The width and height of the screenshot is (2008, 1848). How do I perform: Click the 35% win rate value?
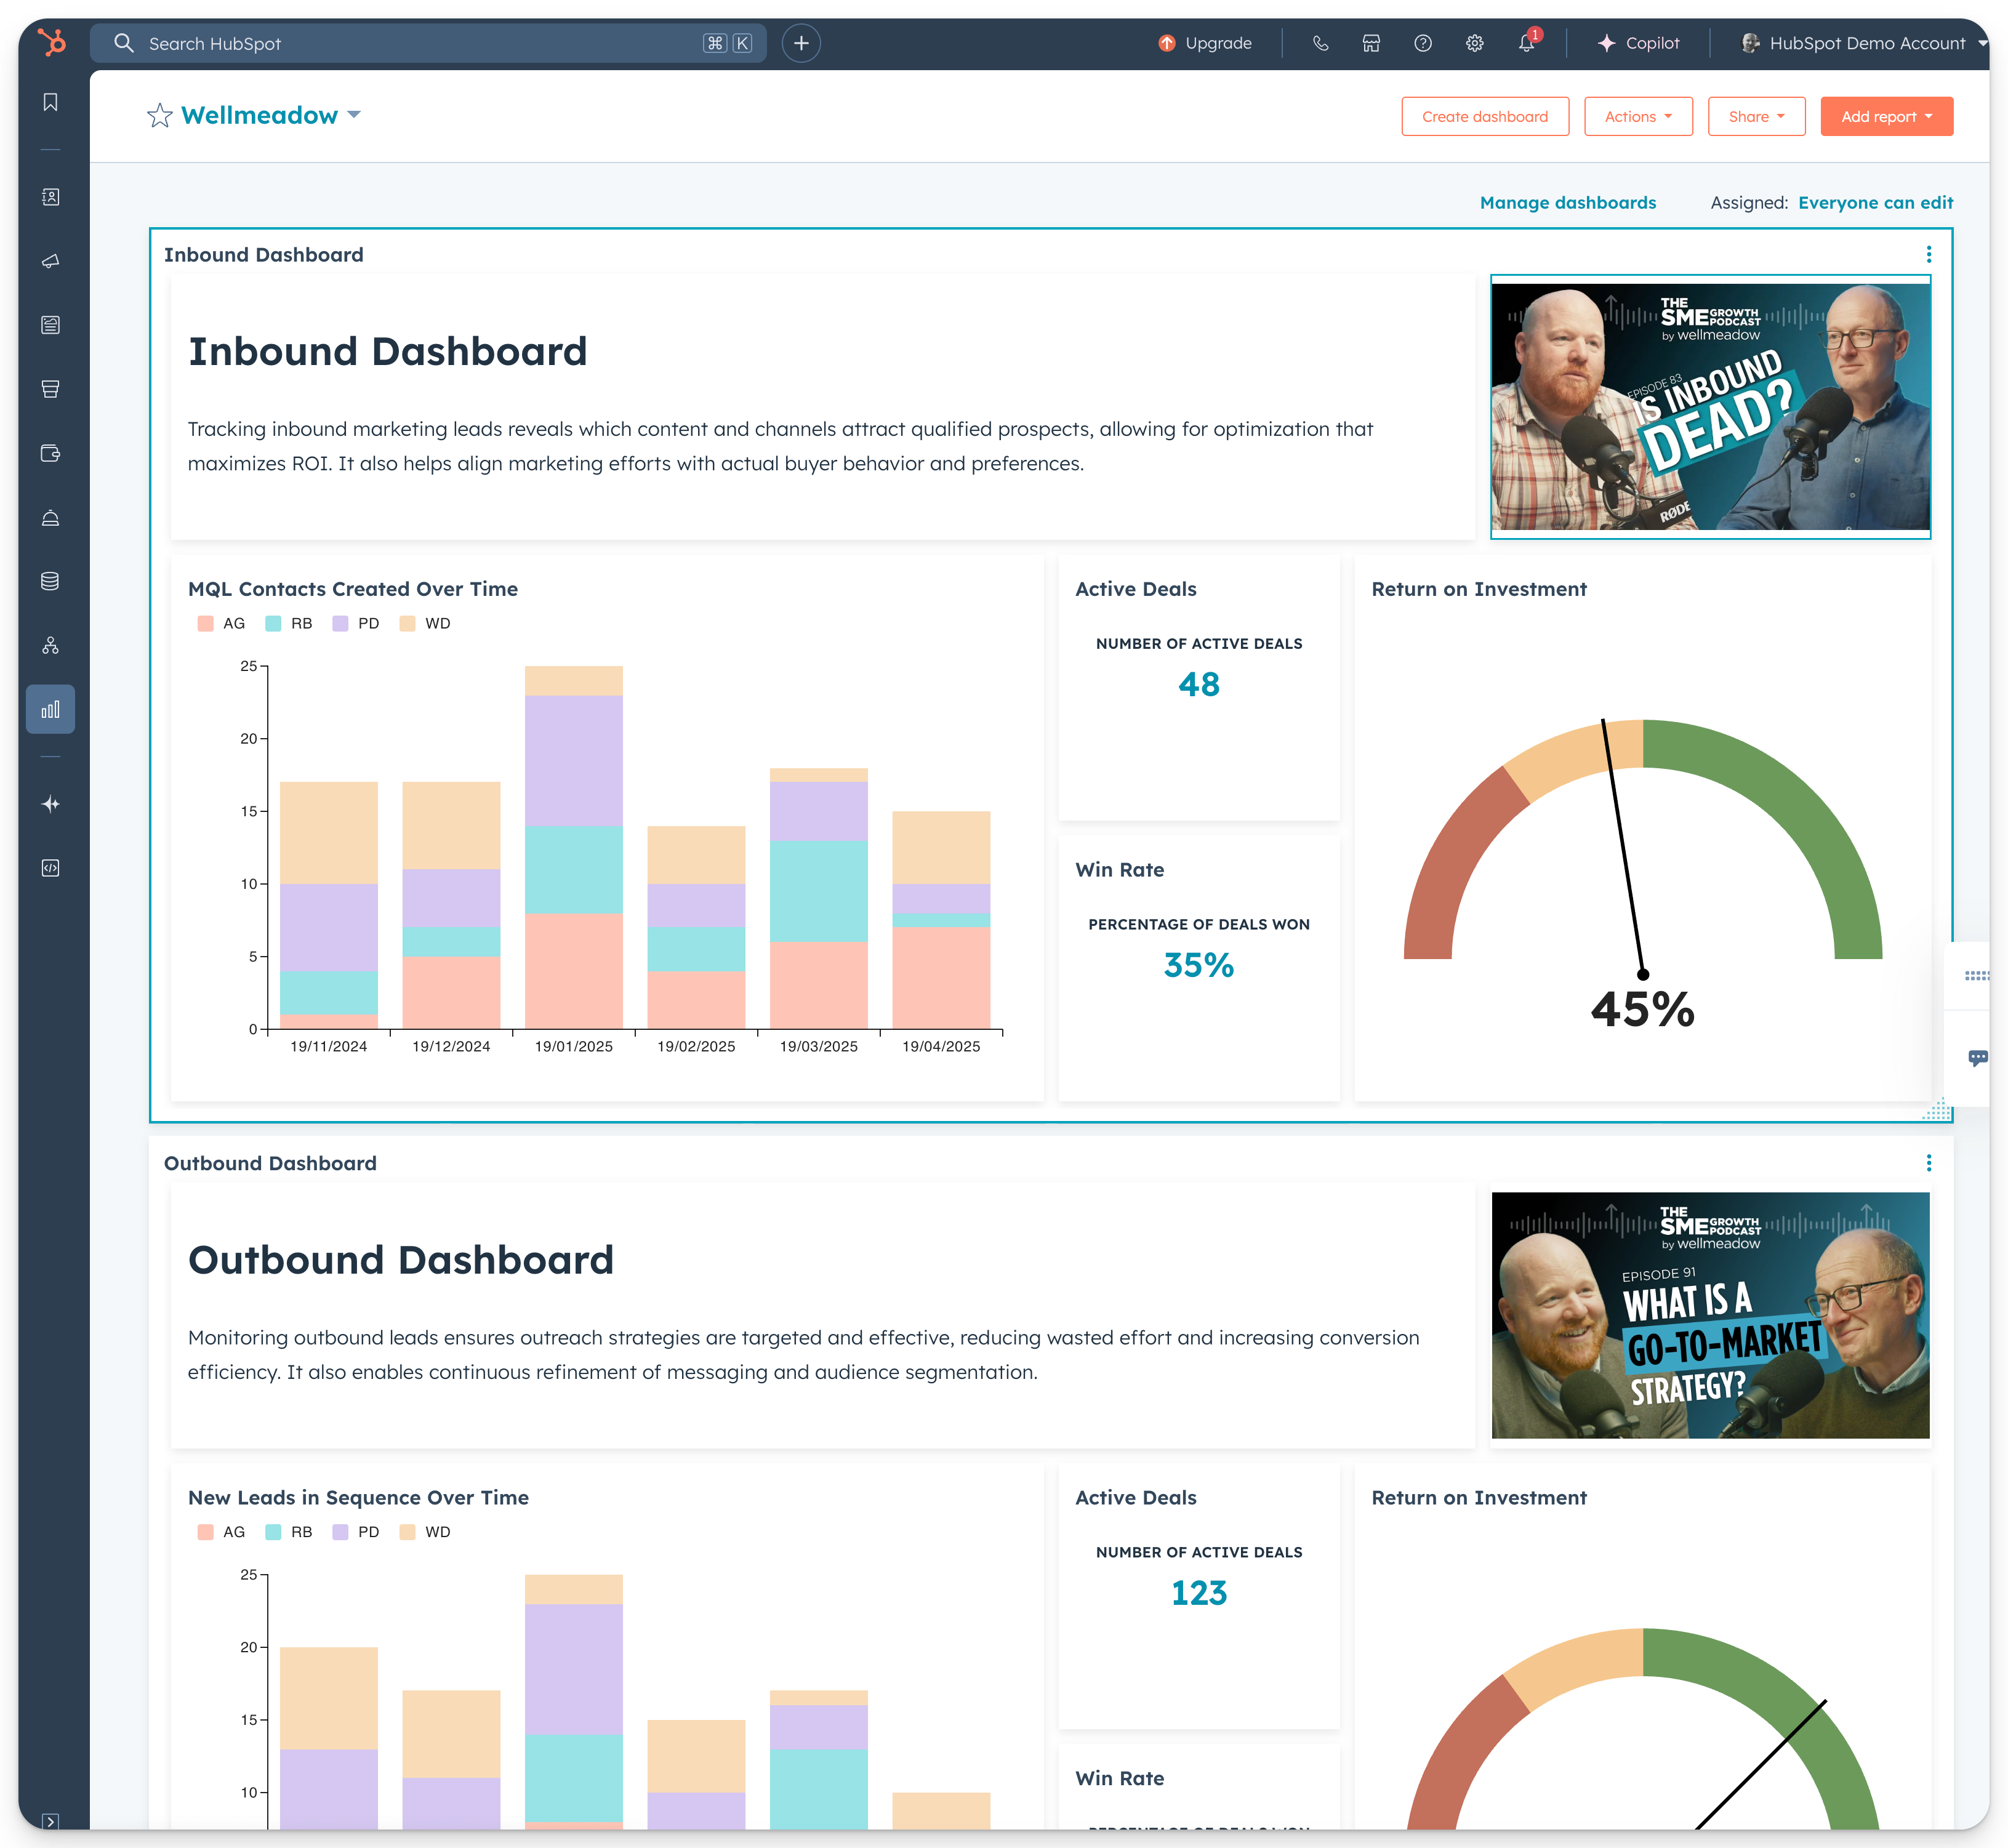coord(1198,965)
